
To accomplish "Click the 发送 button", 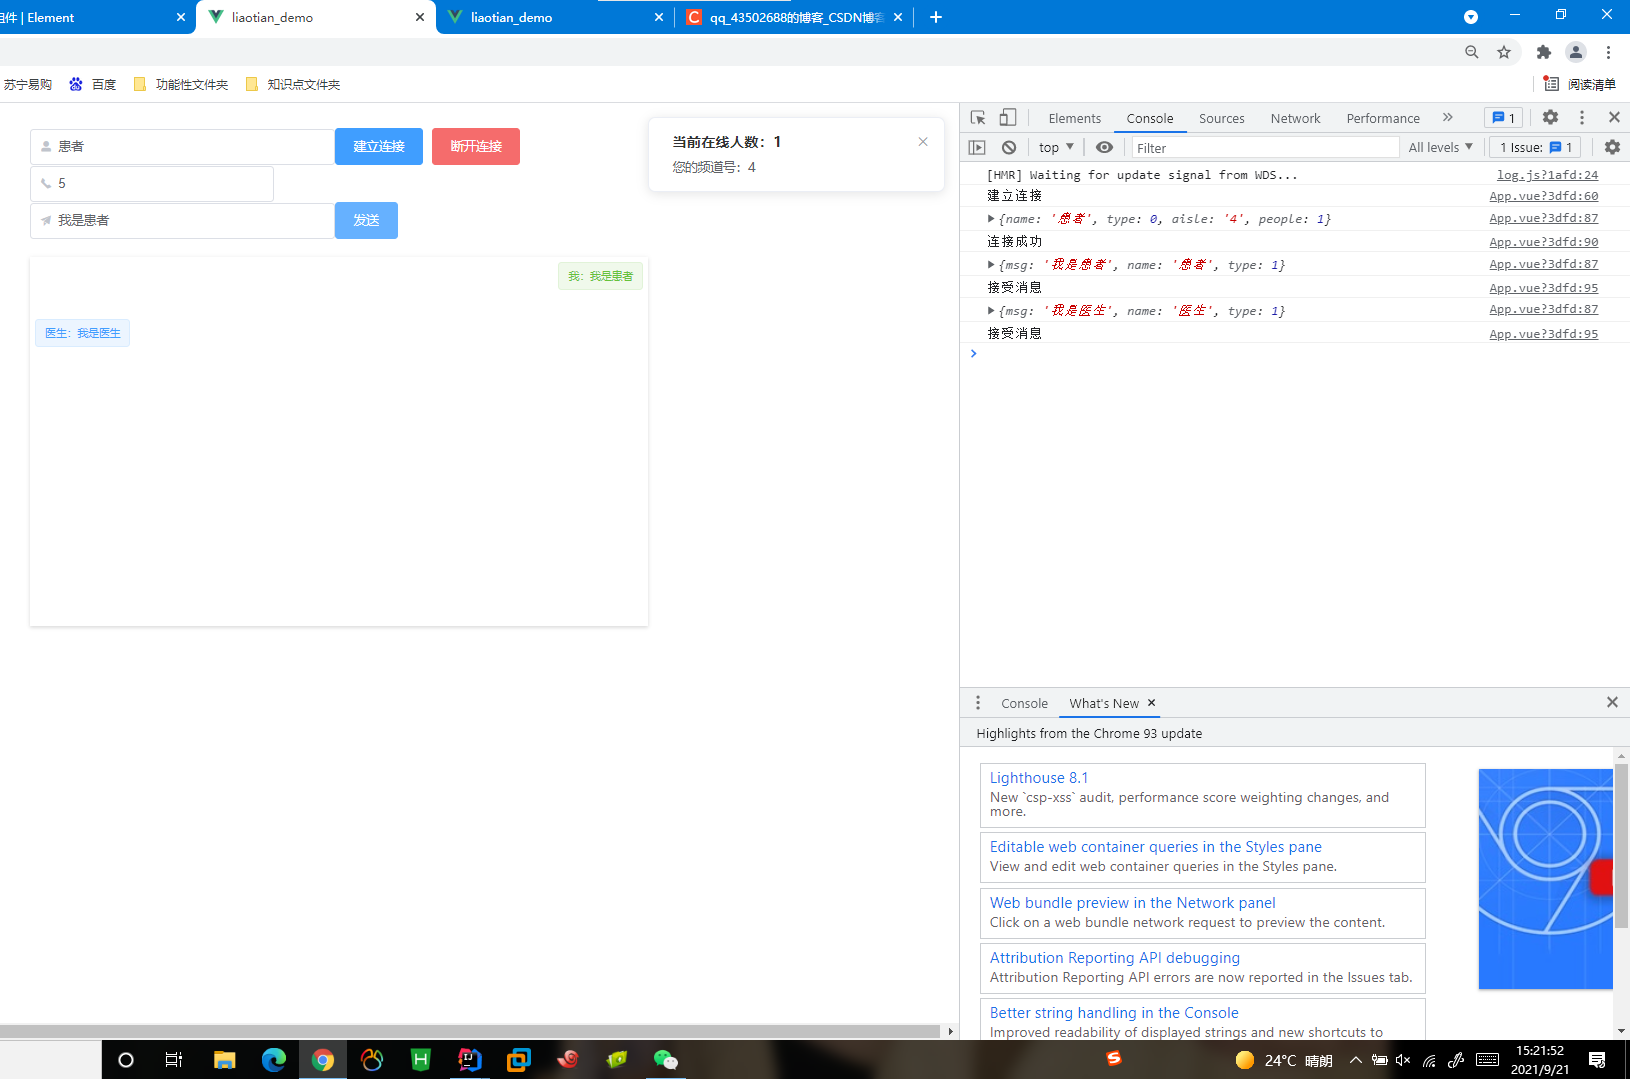I will click(x=366, y=220).
